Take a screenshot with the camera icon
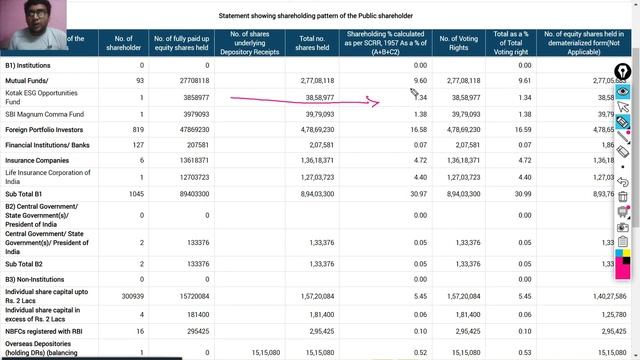Image resolution: width=640 pixels, height=360 pixels. 622,227
